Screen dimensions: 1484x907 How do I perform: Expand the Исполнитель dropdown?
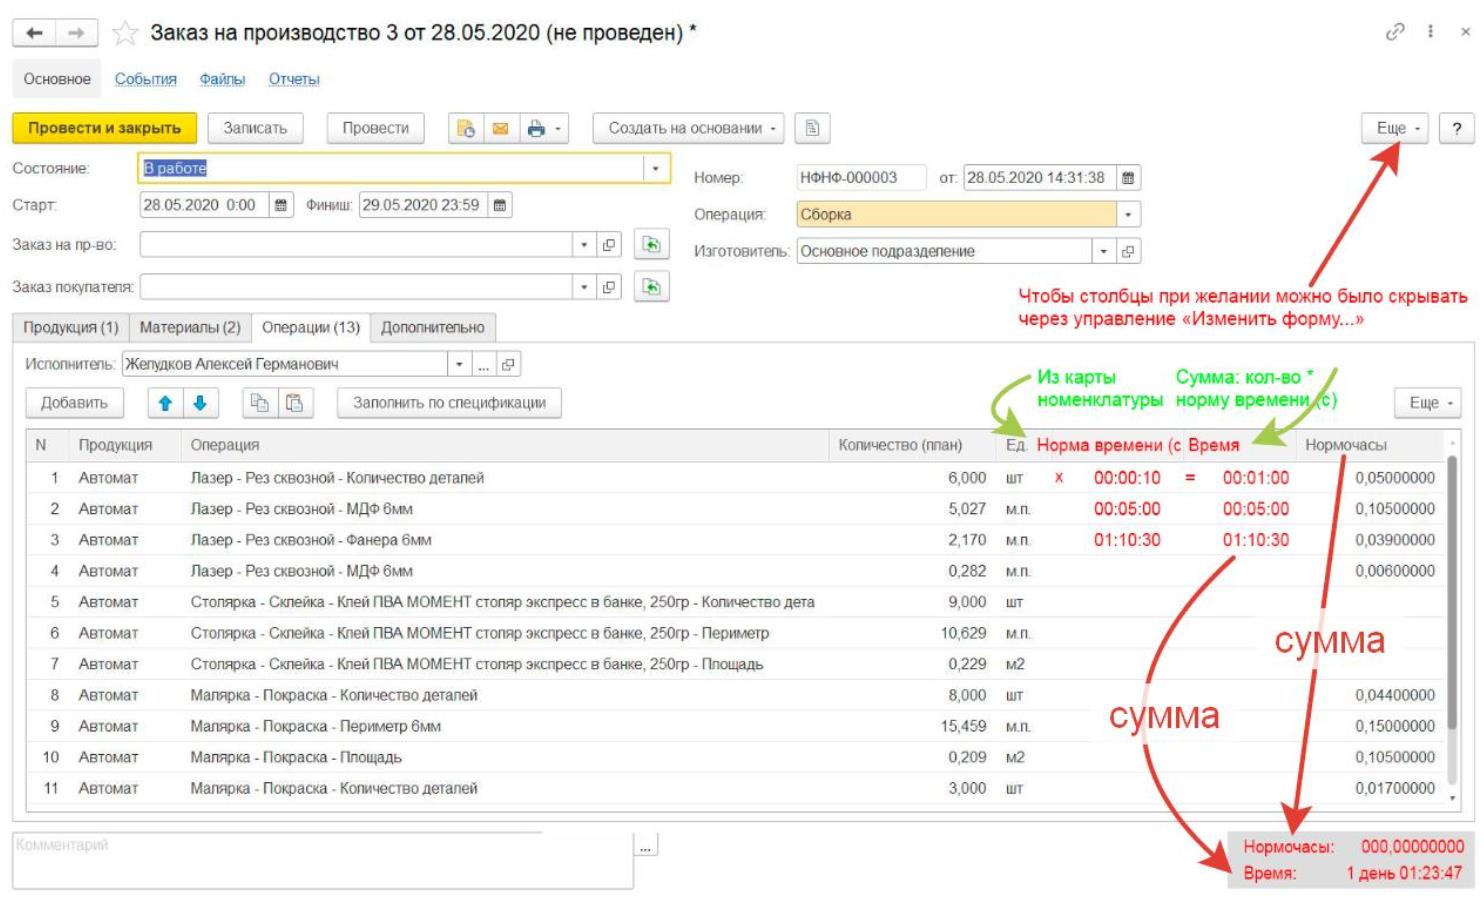click(459, 364)
